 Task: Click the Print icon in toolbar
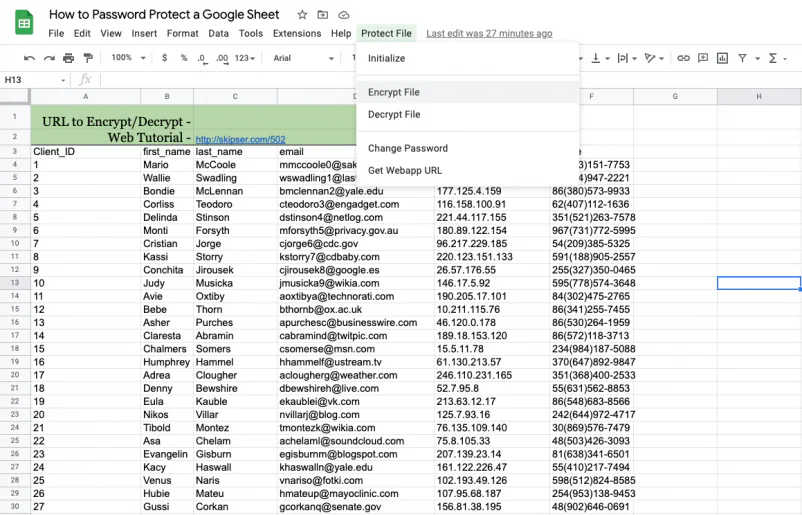pos(69,58)
